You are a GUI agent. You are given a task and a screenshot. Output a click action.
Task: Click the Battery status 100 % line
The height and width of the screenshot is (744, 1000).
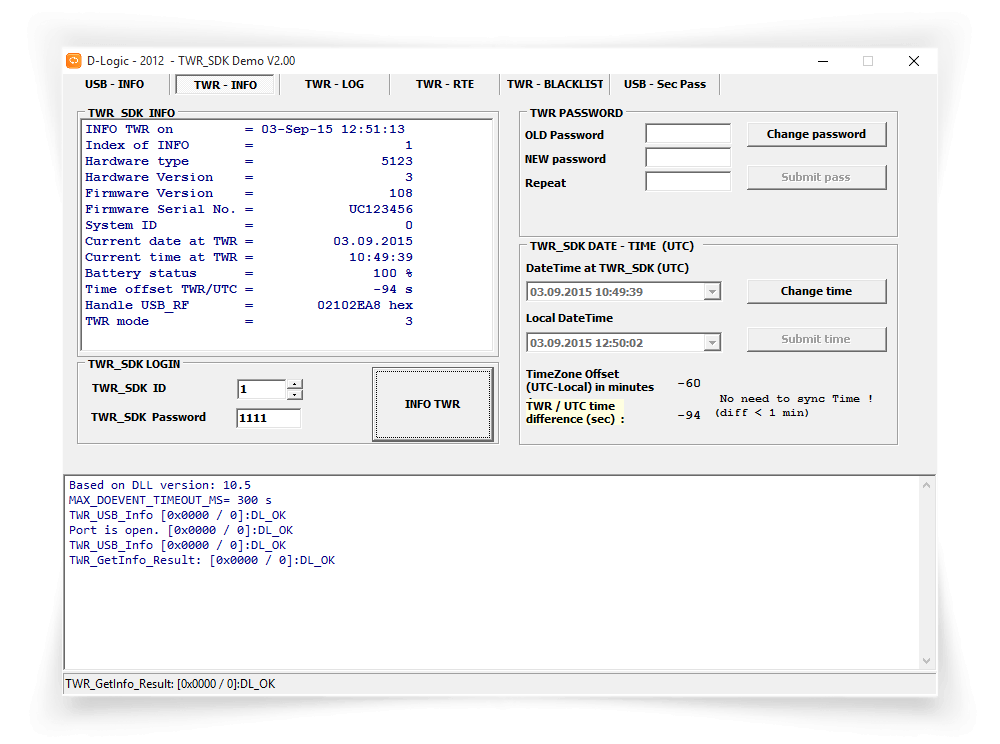coord(249,273)
